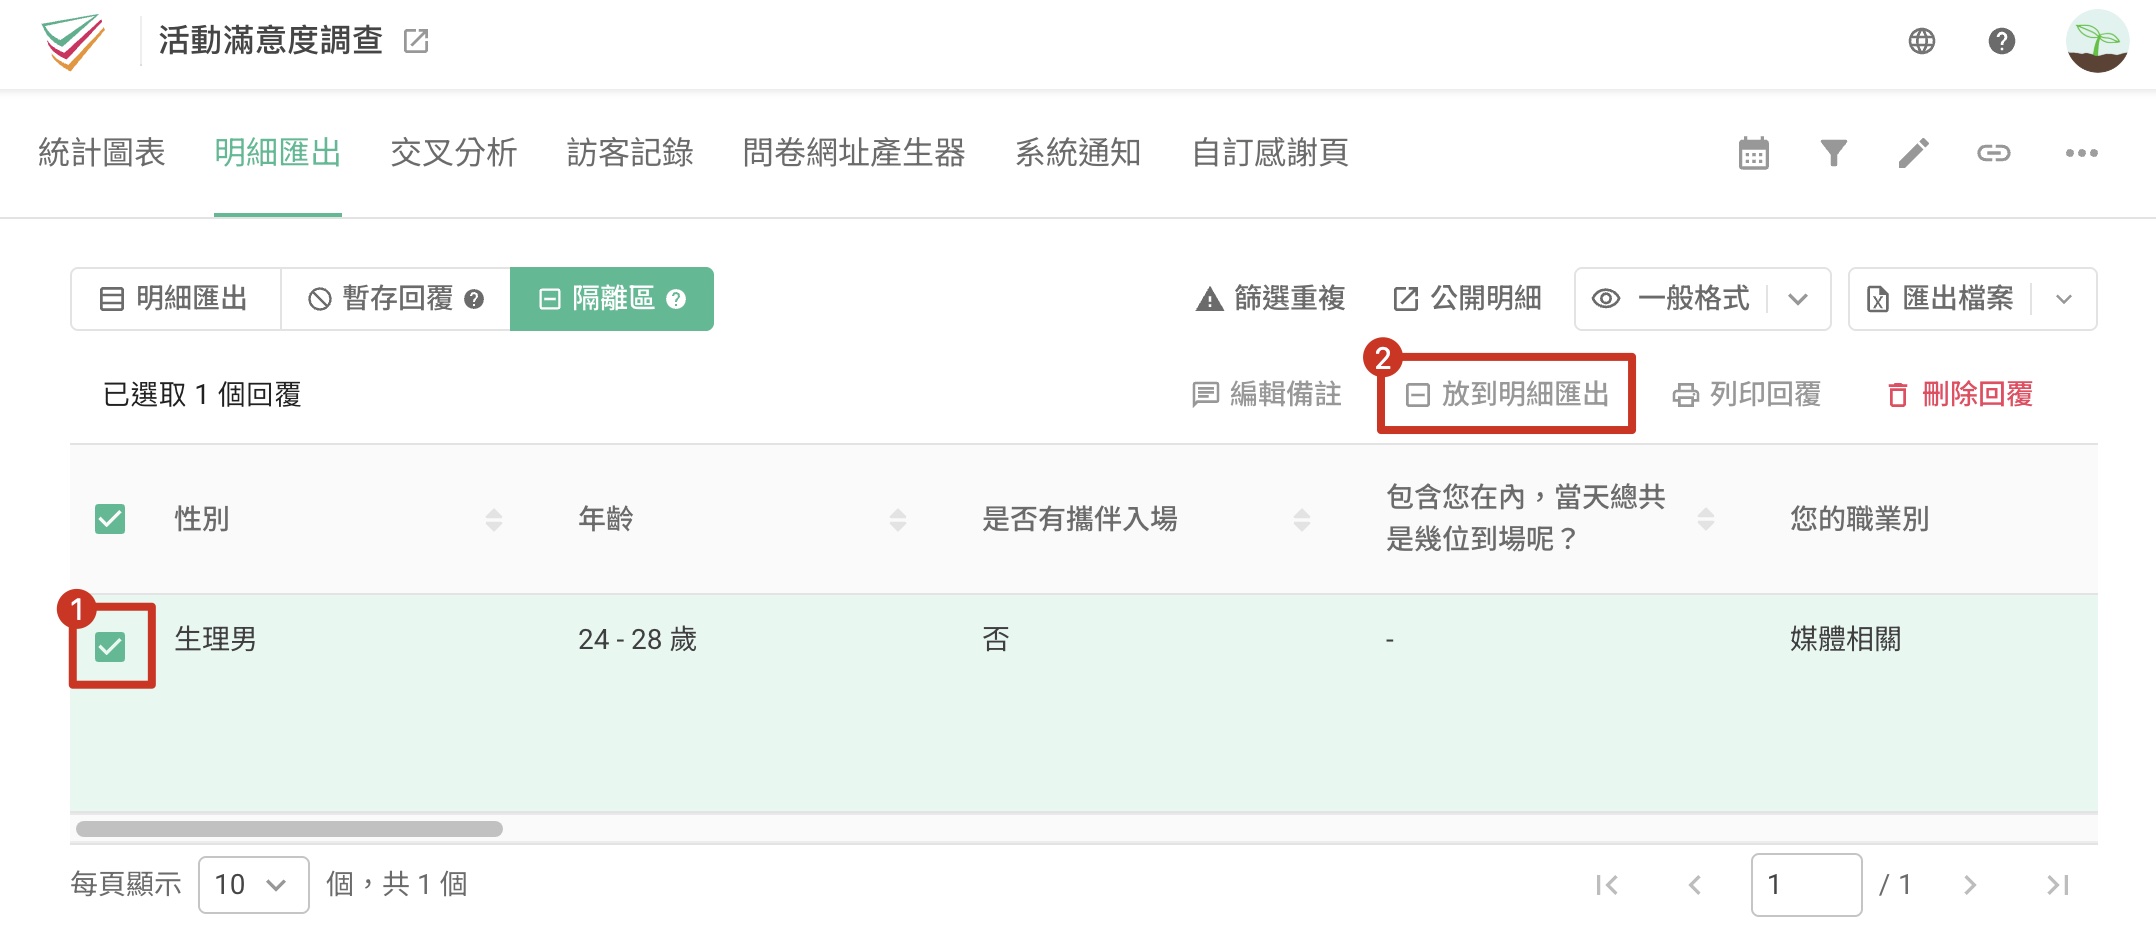Open the 交叉分析 tab
Image resolution: width=2156 pixels, height=944 pixels.
453,153
